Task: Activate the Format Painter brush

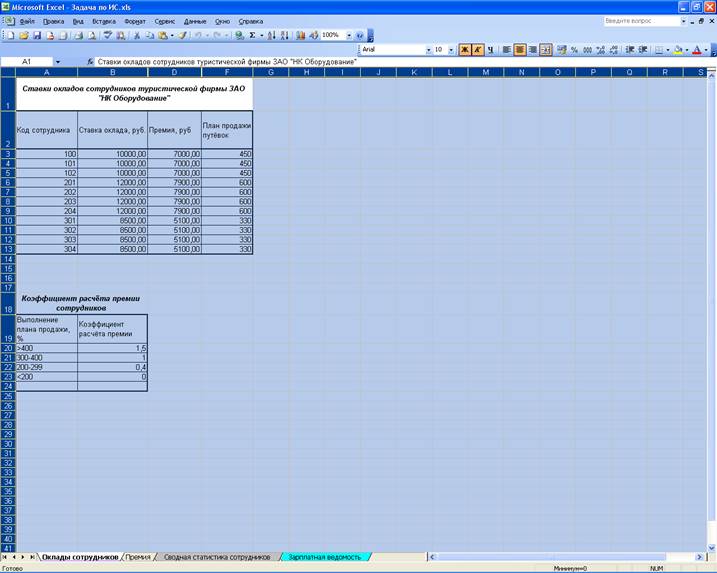Action: (182, 35)
